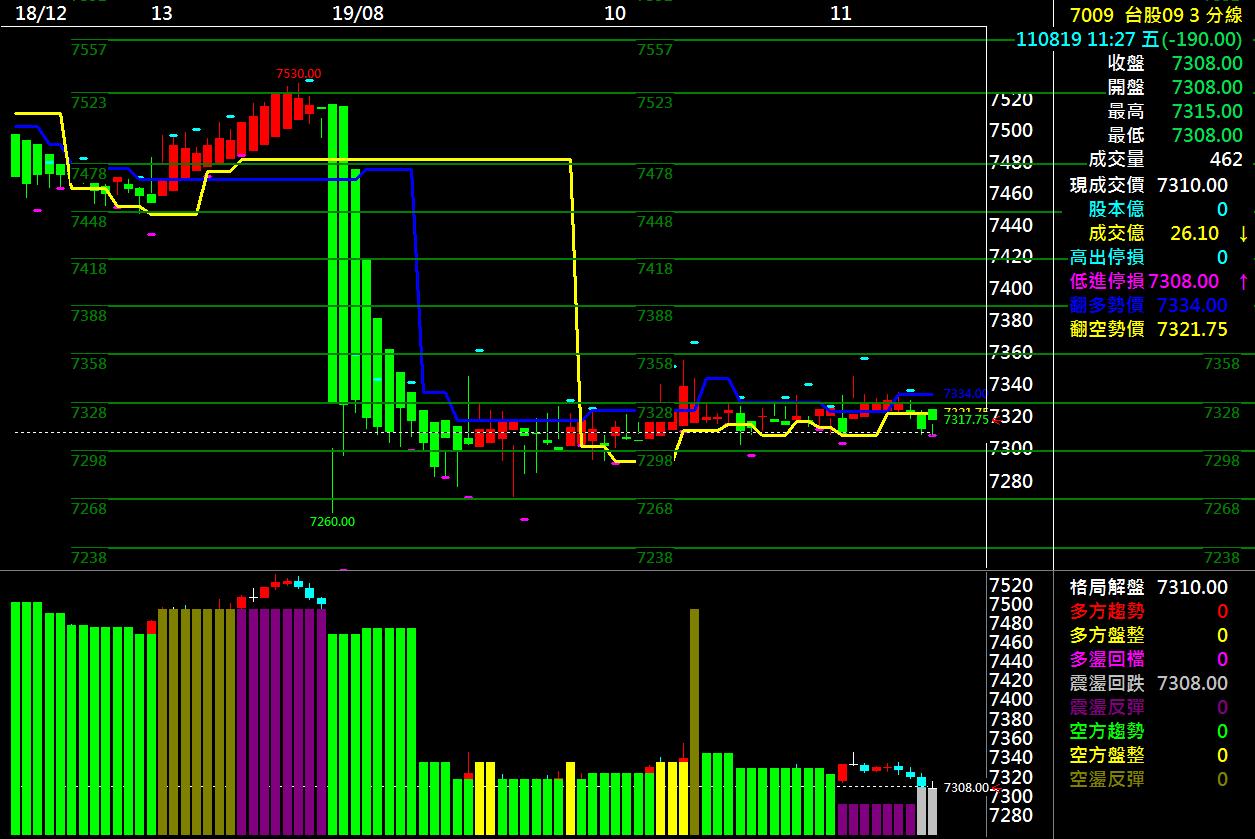Click the 13 hour mark on time axis
This screenshot has width=1255, height=839.
pos(161,13)
